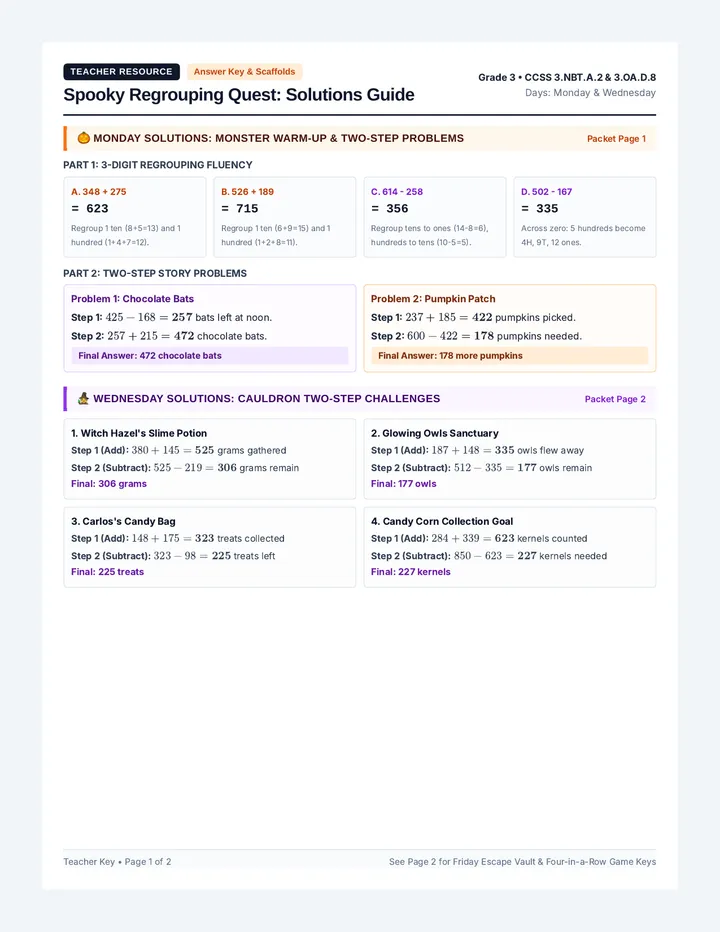Select the Packet Page 1 label
Viewport: 720px width, 932px height.
coord(616,138)
